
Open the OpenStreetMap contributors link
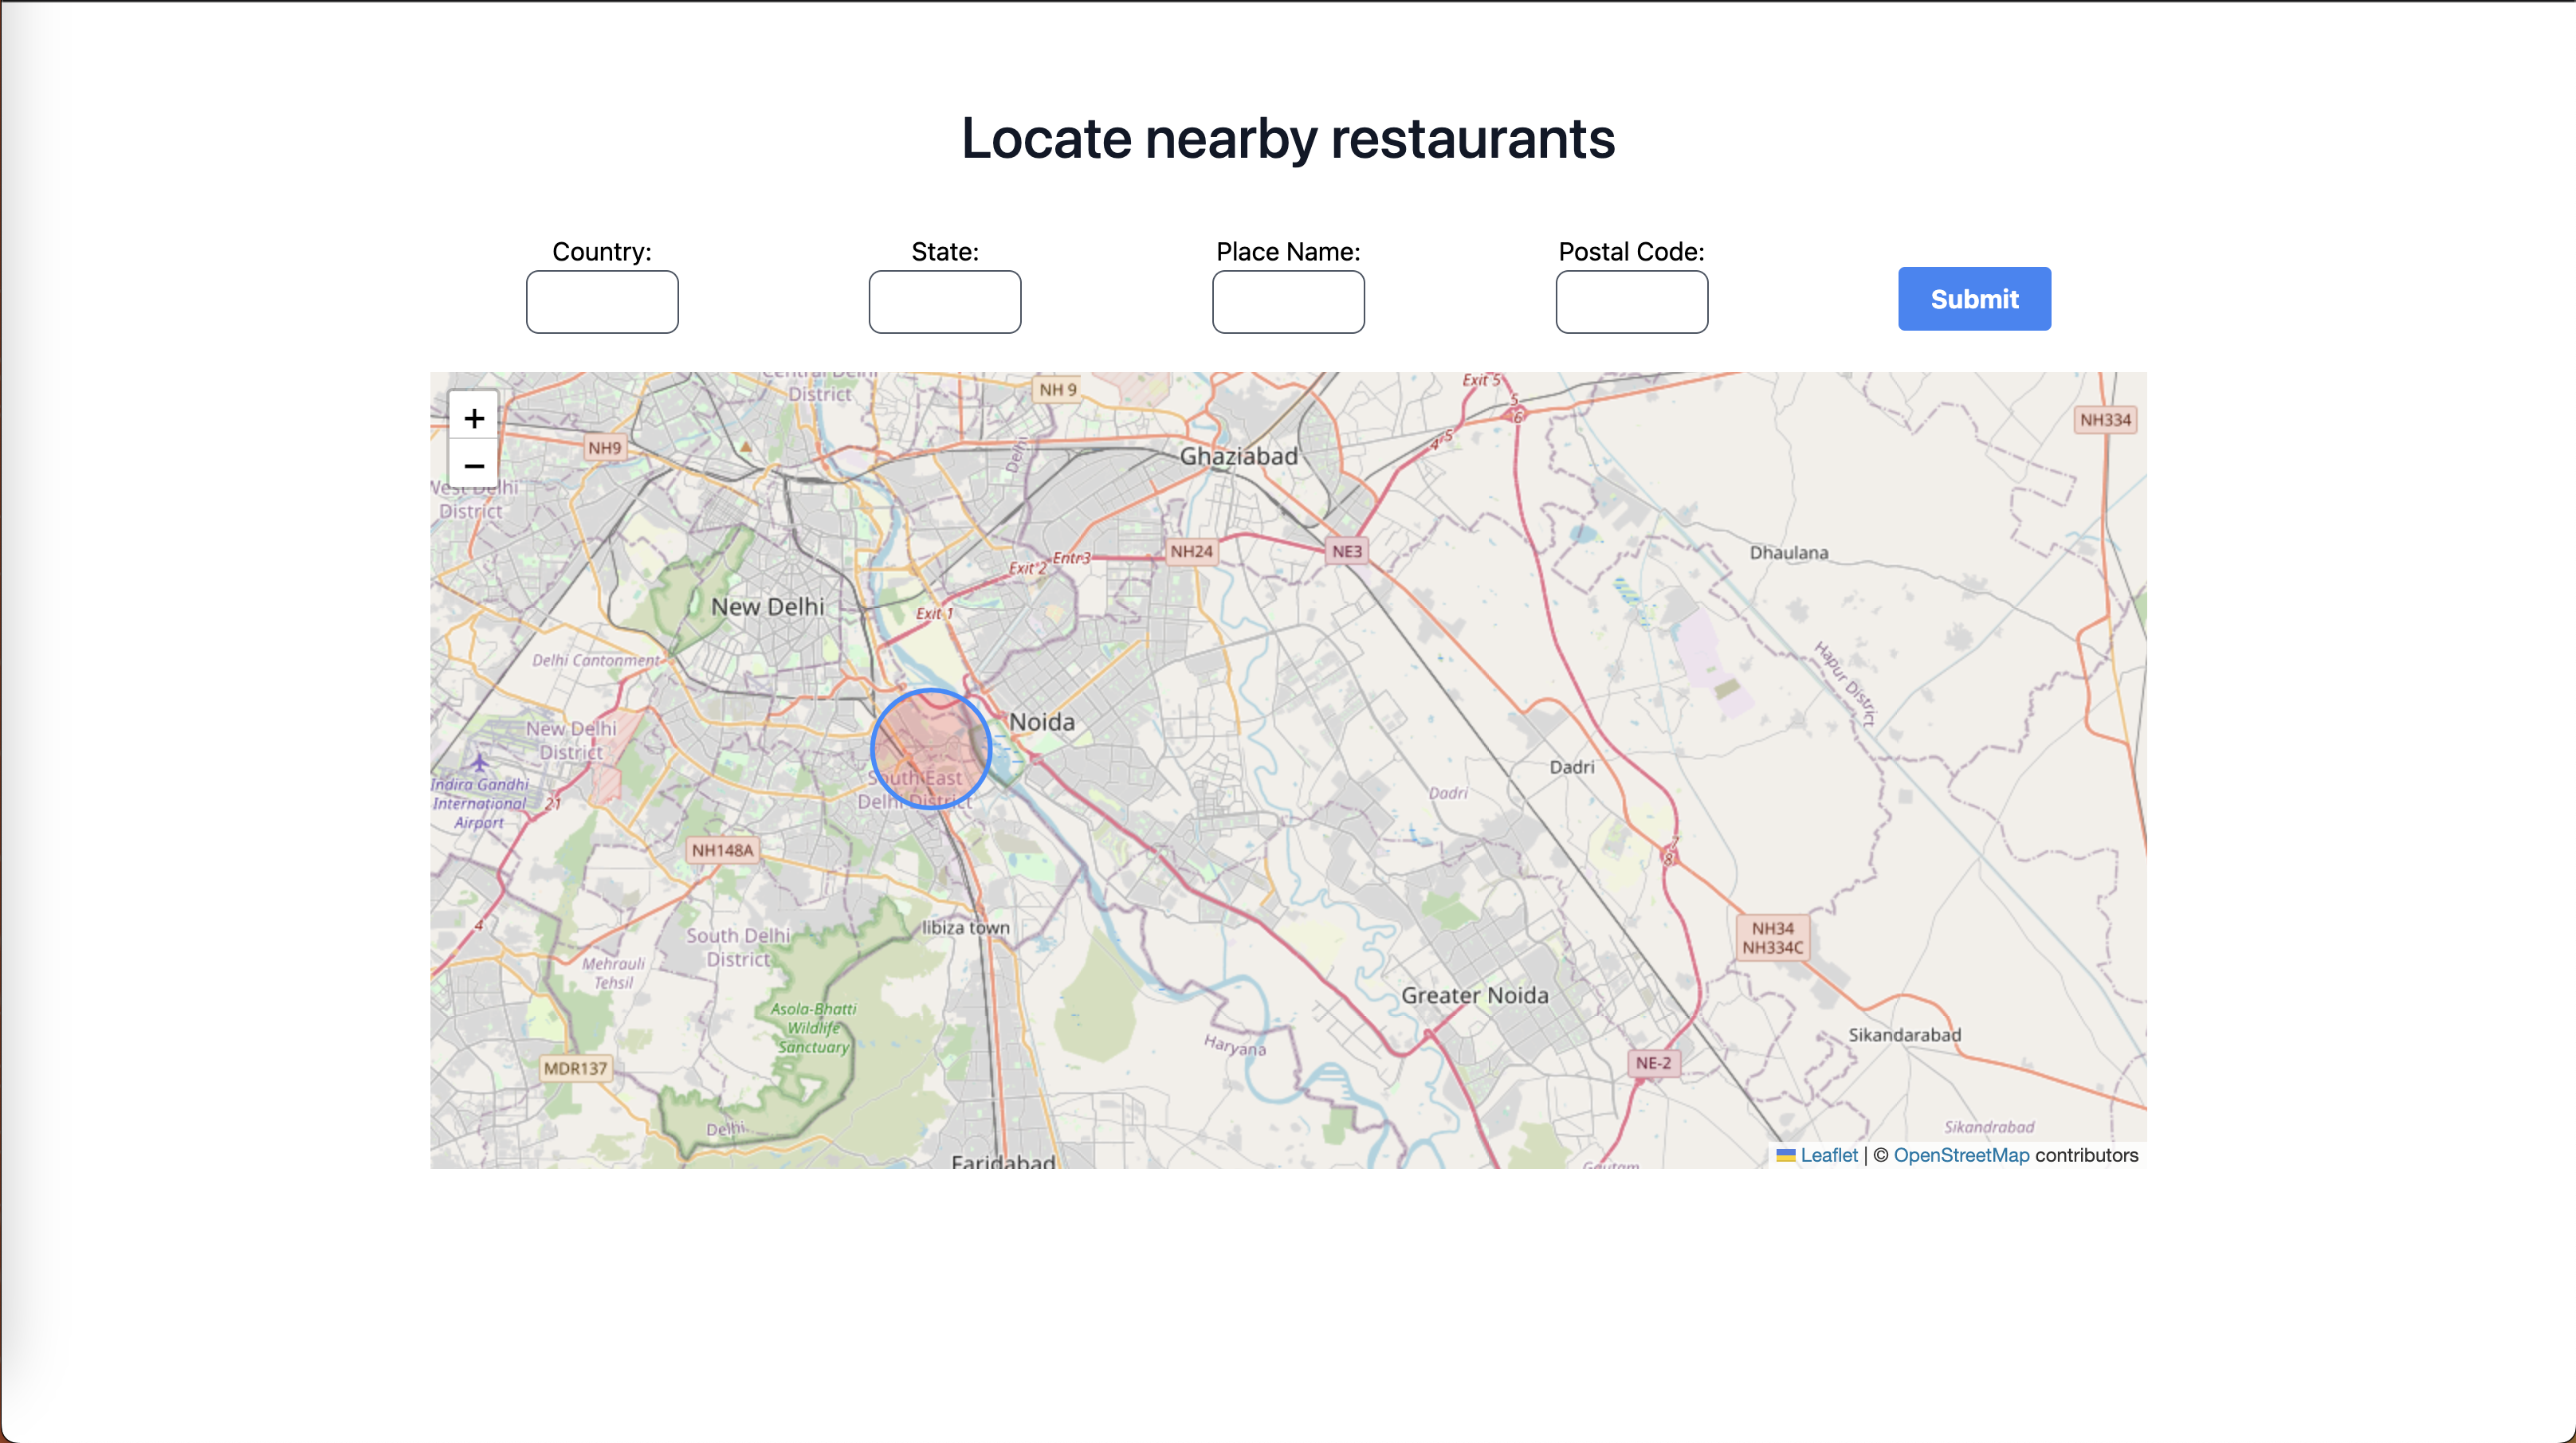pyautogui.click(x=1961, y=1156)
